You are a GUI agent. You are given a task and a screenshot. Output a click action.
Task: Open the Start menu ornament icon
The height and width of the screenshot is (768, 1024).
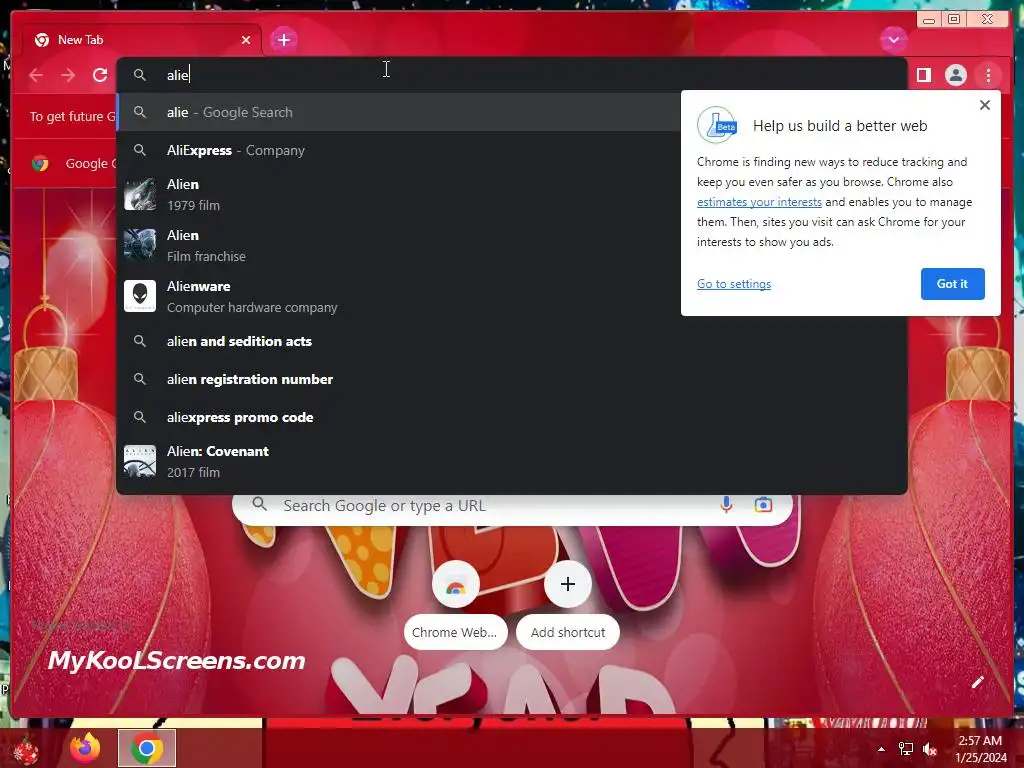(x=27, y=749)
